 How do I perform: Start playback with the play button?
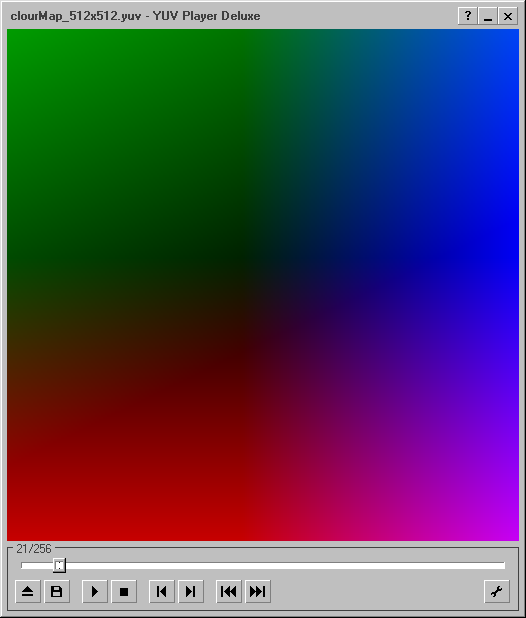tap(95, 591)
